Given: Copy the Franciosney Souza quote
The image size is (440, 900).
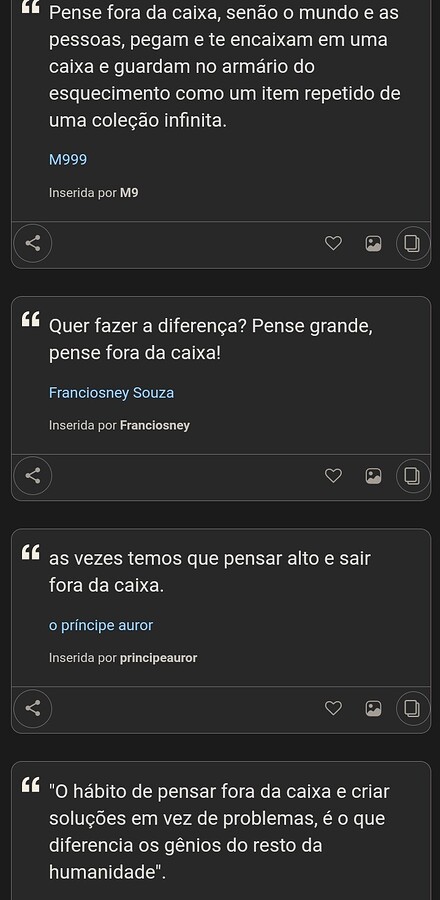Looking at the screenshot, I should pos(412,476).
